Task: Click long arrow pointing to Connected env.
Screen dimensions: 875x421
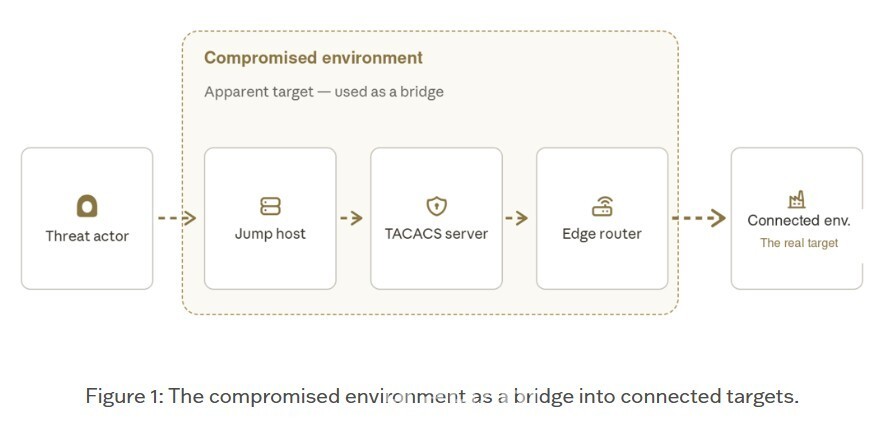Action: (699, 218)
